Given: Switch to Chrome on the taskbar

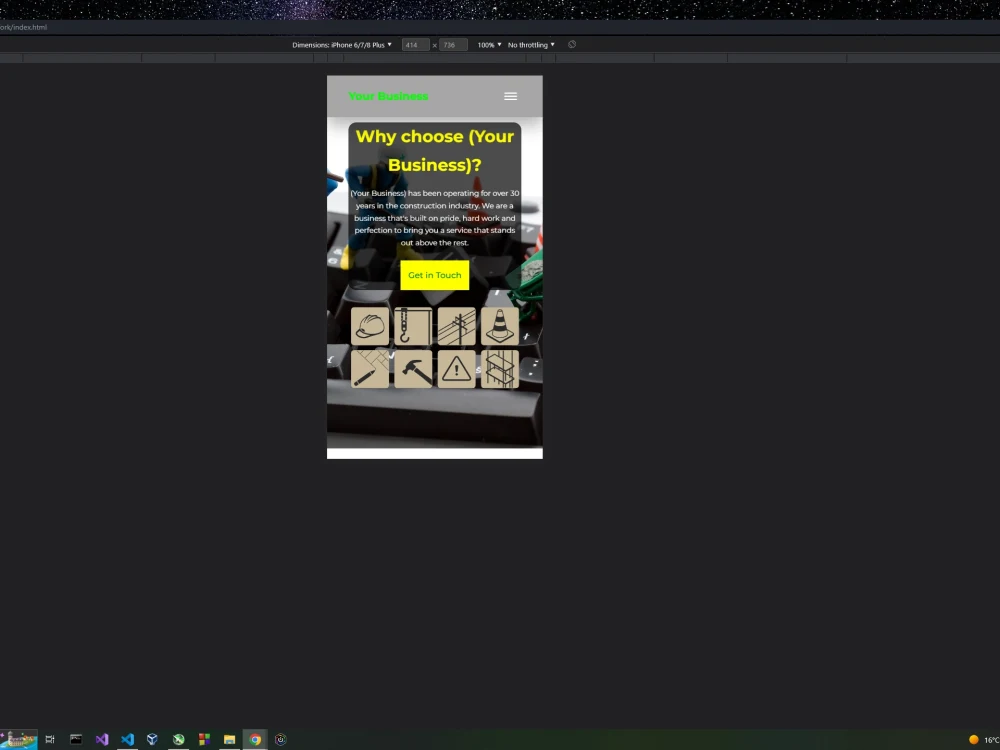Looking at the screenshot, I should 255,739.
